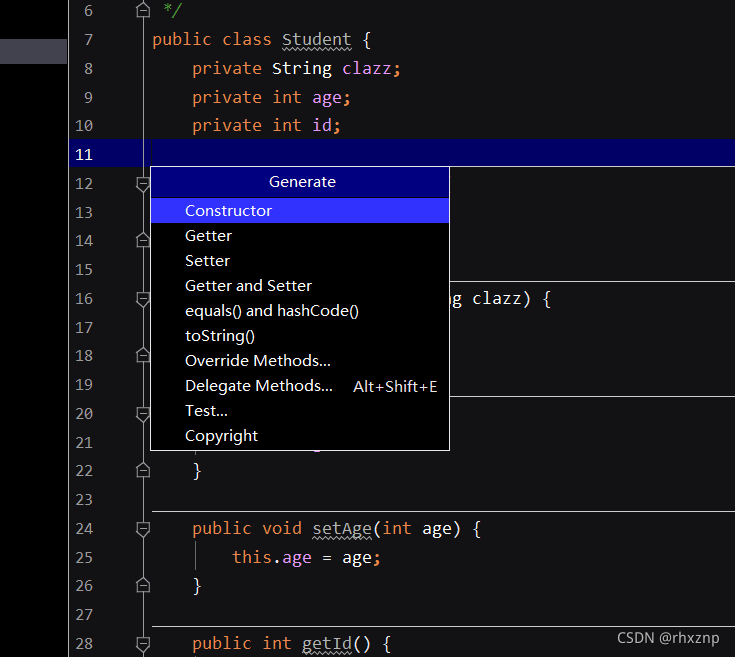The image size is (735, 657).
Task: Collapse comment fold marker on line 6
Action: [143, 10]
